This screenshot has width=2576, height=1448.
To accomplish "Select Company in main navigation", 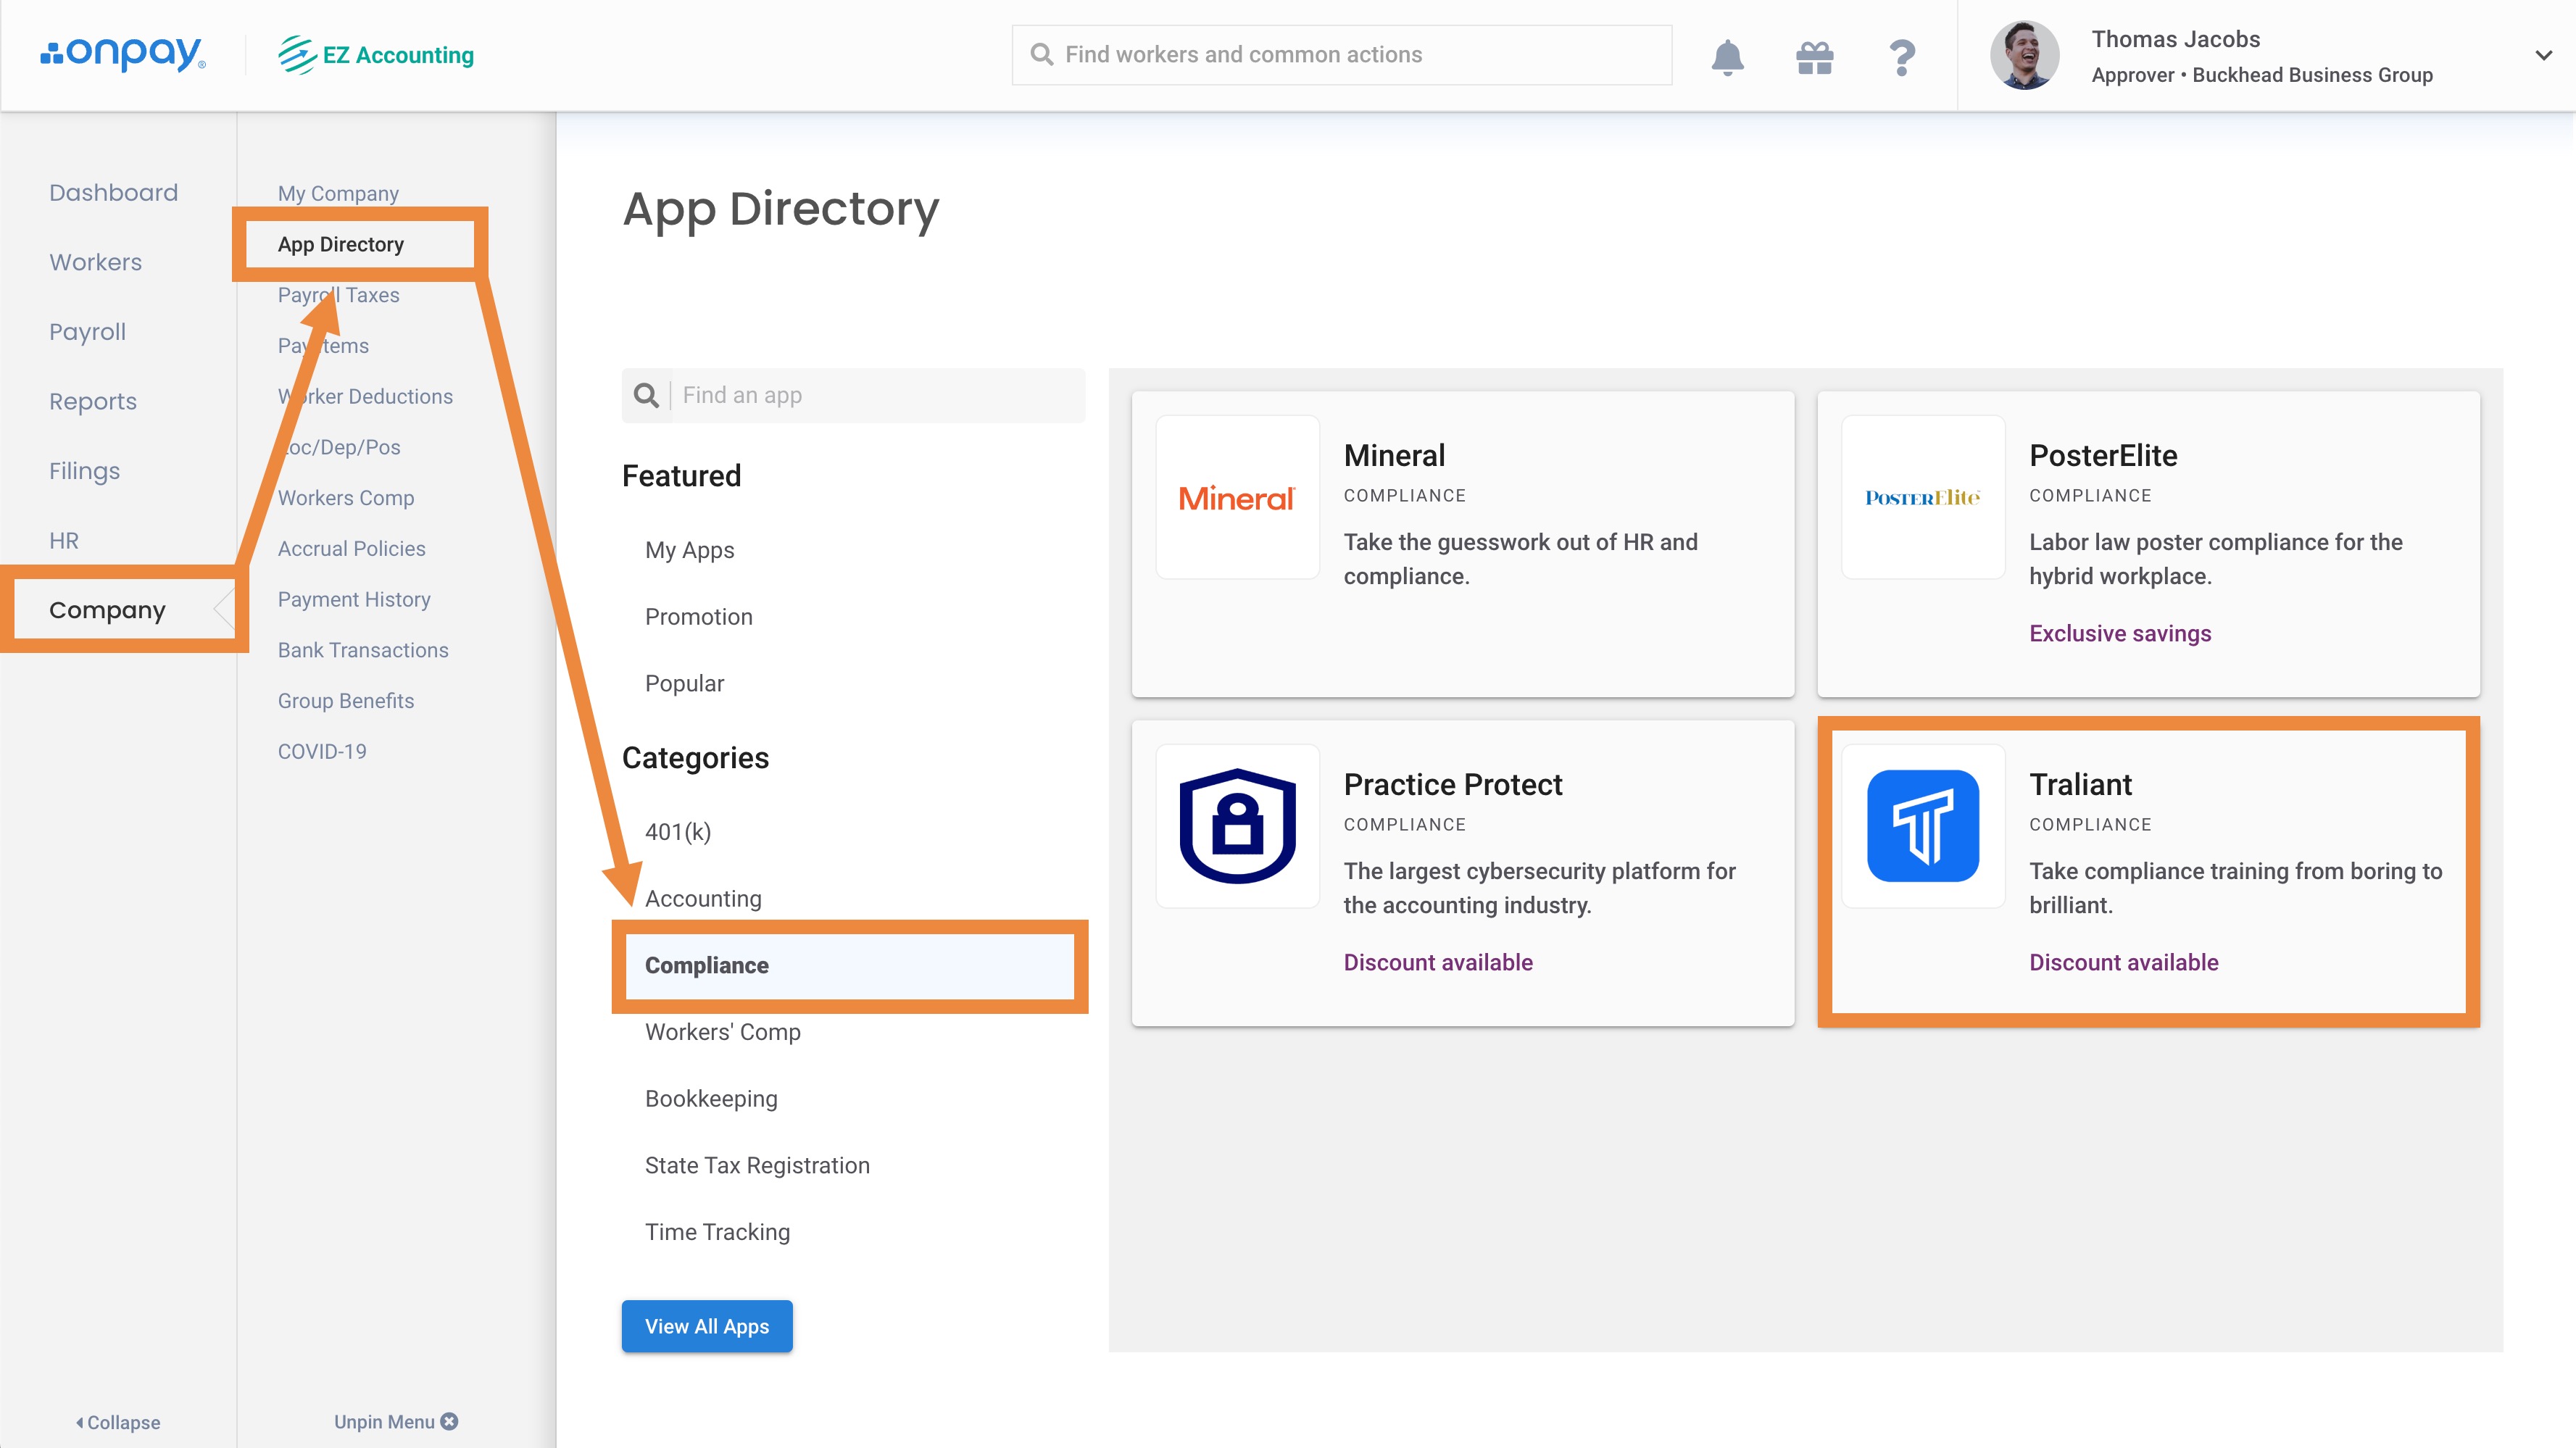I will pos(107,610).
